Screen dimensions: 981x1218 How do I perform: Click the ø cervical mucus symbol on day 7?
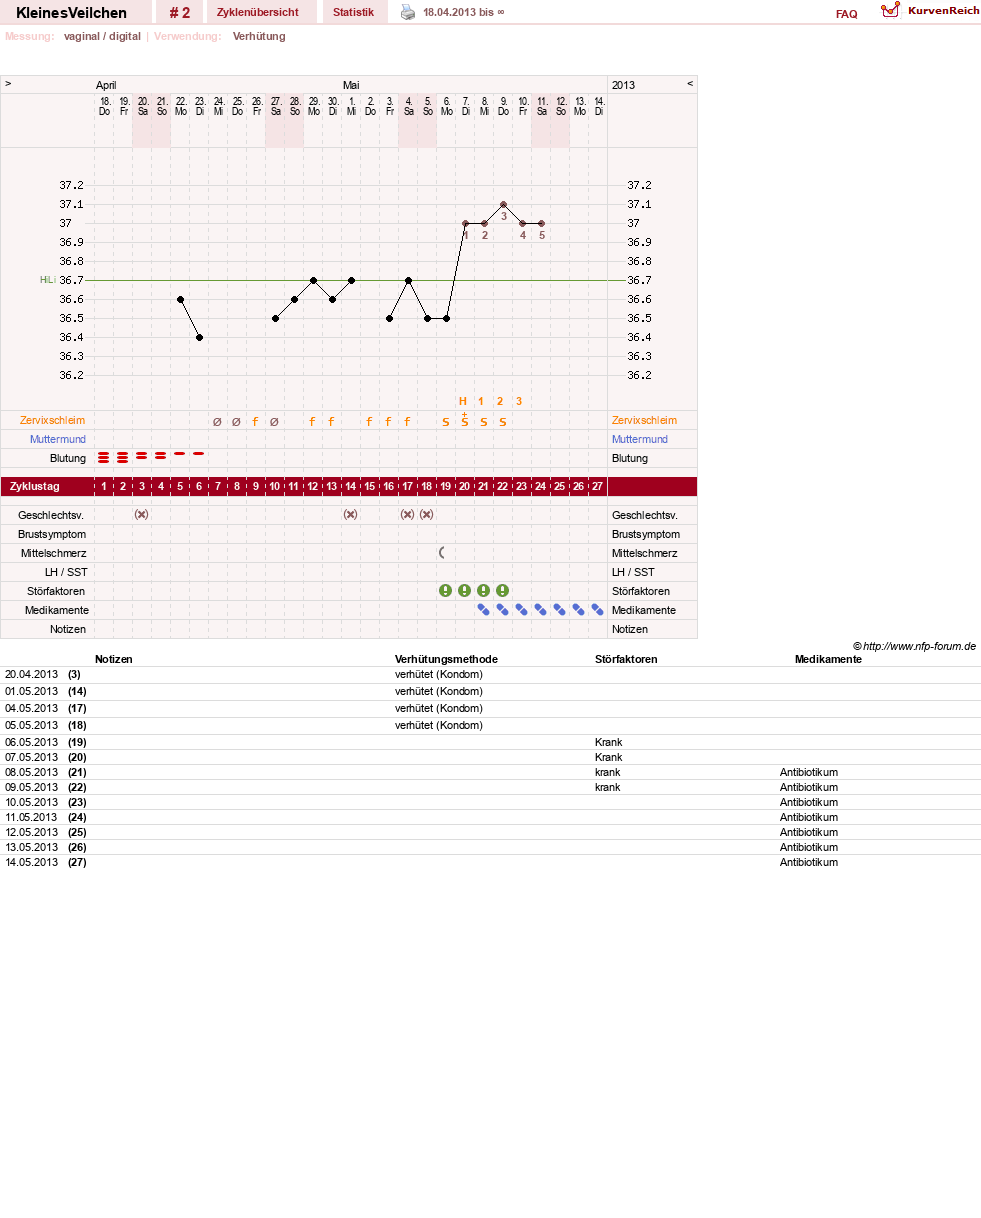[x=217, y=421]
